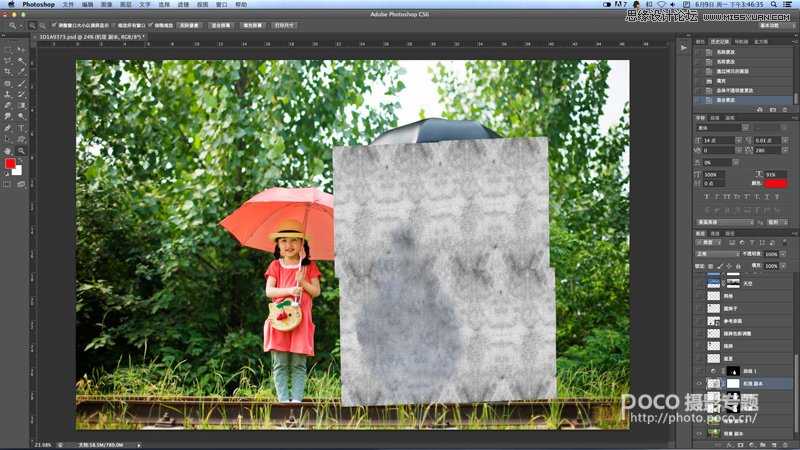Toggle layer filtering switch in Layers panel
This screenshot has width=800, height=450.
click(784, 243)
